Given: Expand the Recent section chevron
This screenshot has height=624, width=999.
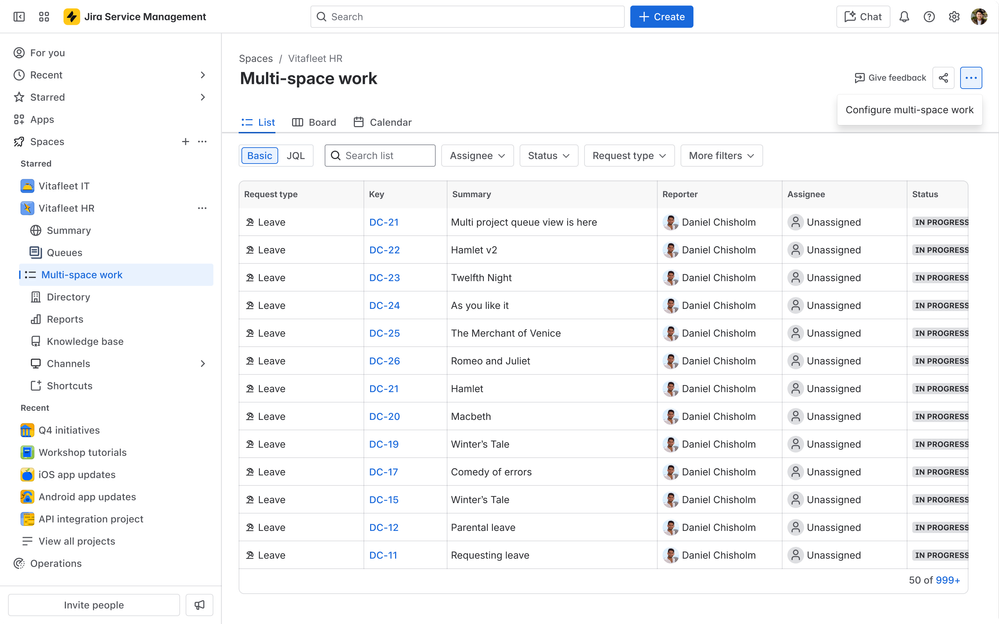Looking at the screenshot, I should tap(203, 75).
